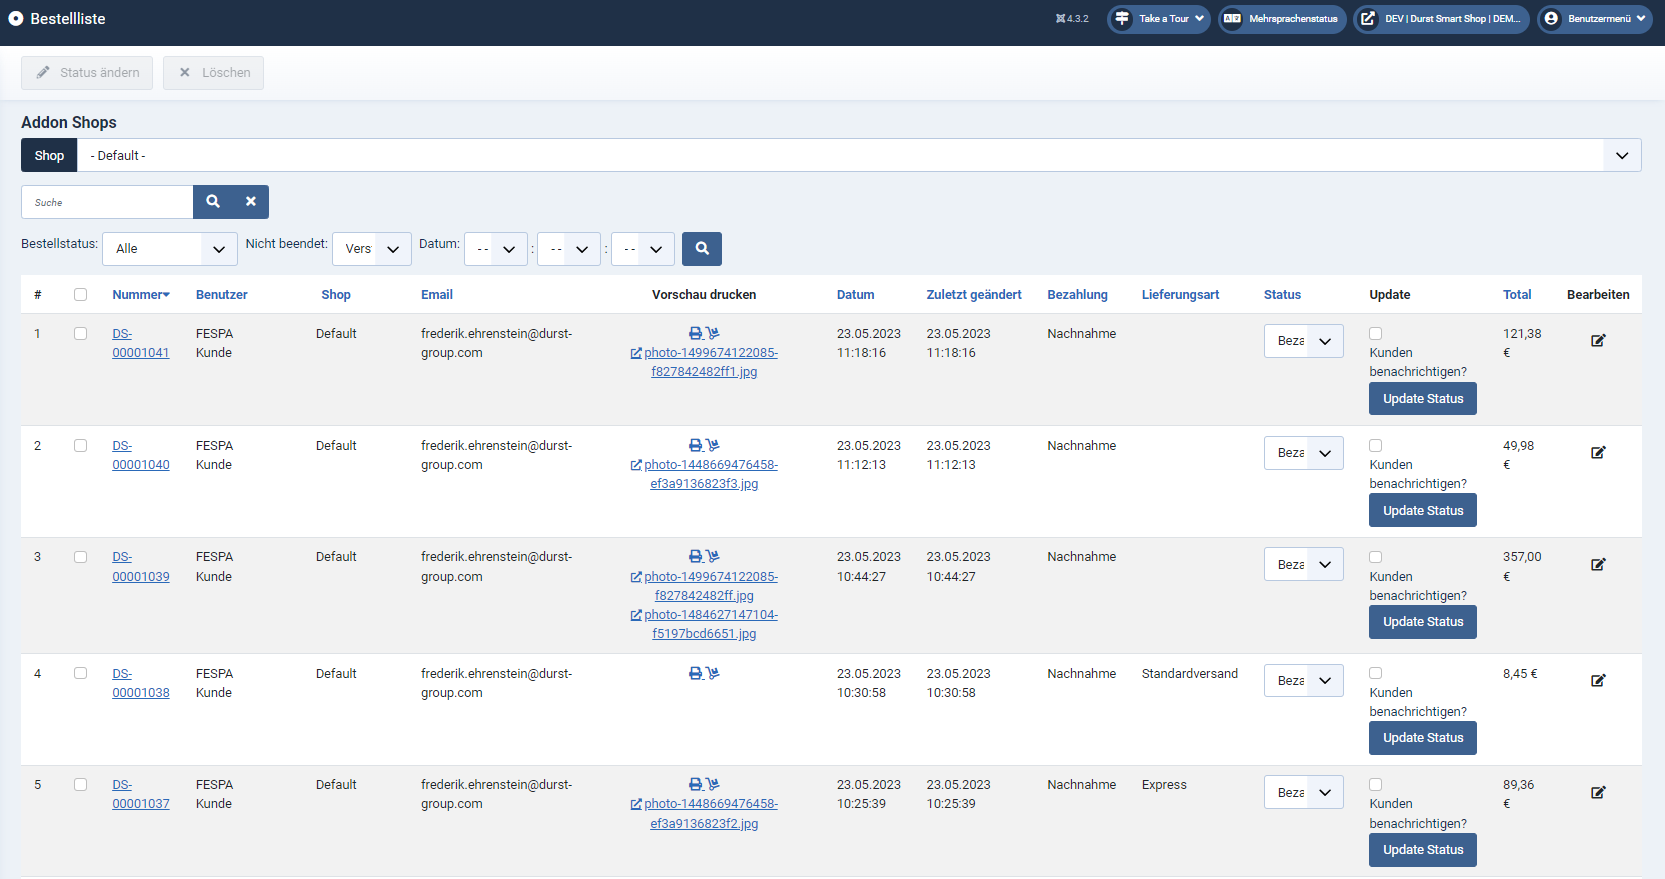Image resolution: width=1665 pixels, height=879 pixels.
Task: Clear the search field with the X
Action: [251, 202]
